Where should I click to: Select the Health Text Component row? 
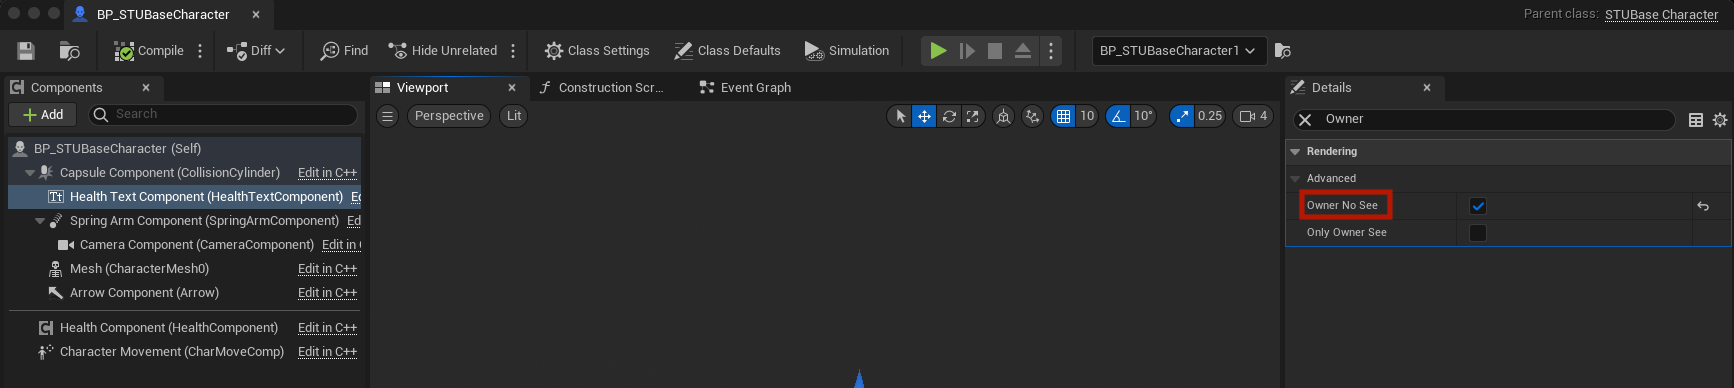click(x=185, y=197)
